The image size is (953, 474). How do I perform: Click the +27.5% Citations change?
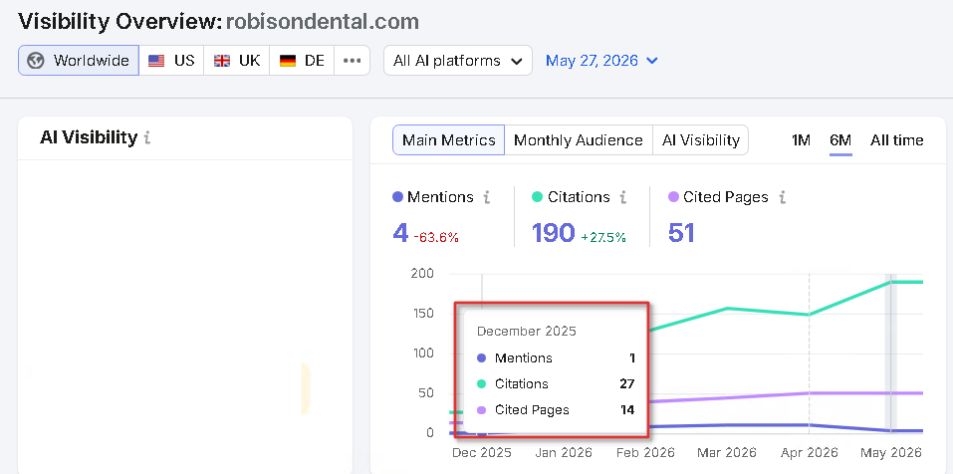pyautogui.click(x=603, y=238)
